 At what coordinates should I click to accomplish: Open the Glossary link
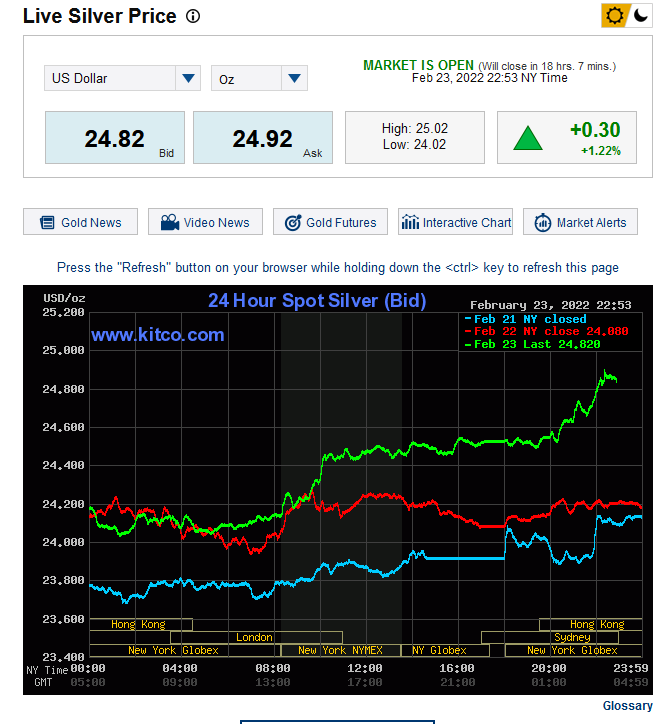pyautogui.click(x=628, y=706)
